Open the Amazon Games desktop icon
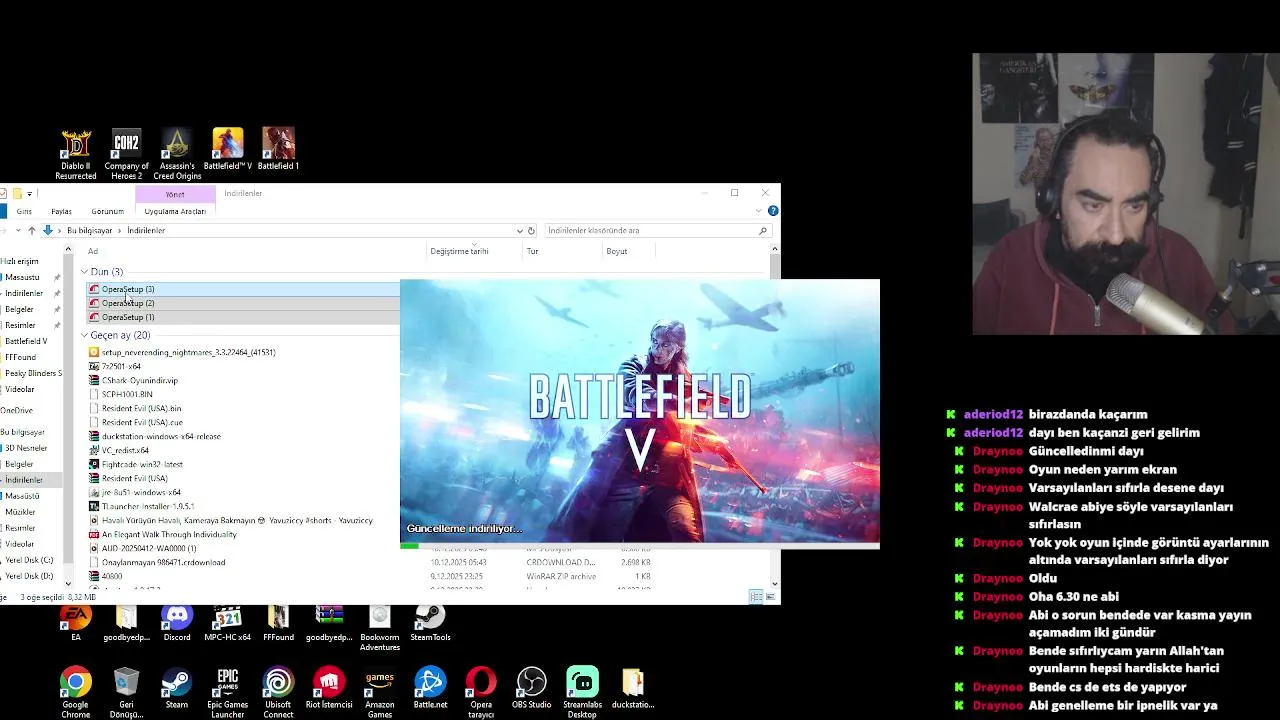 pos(380,693)
